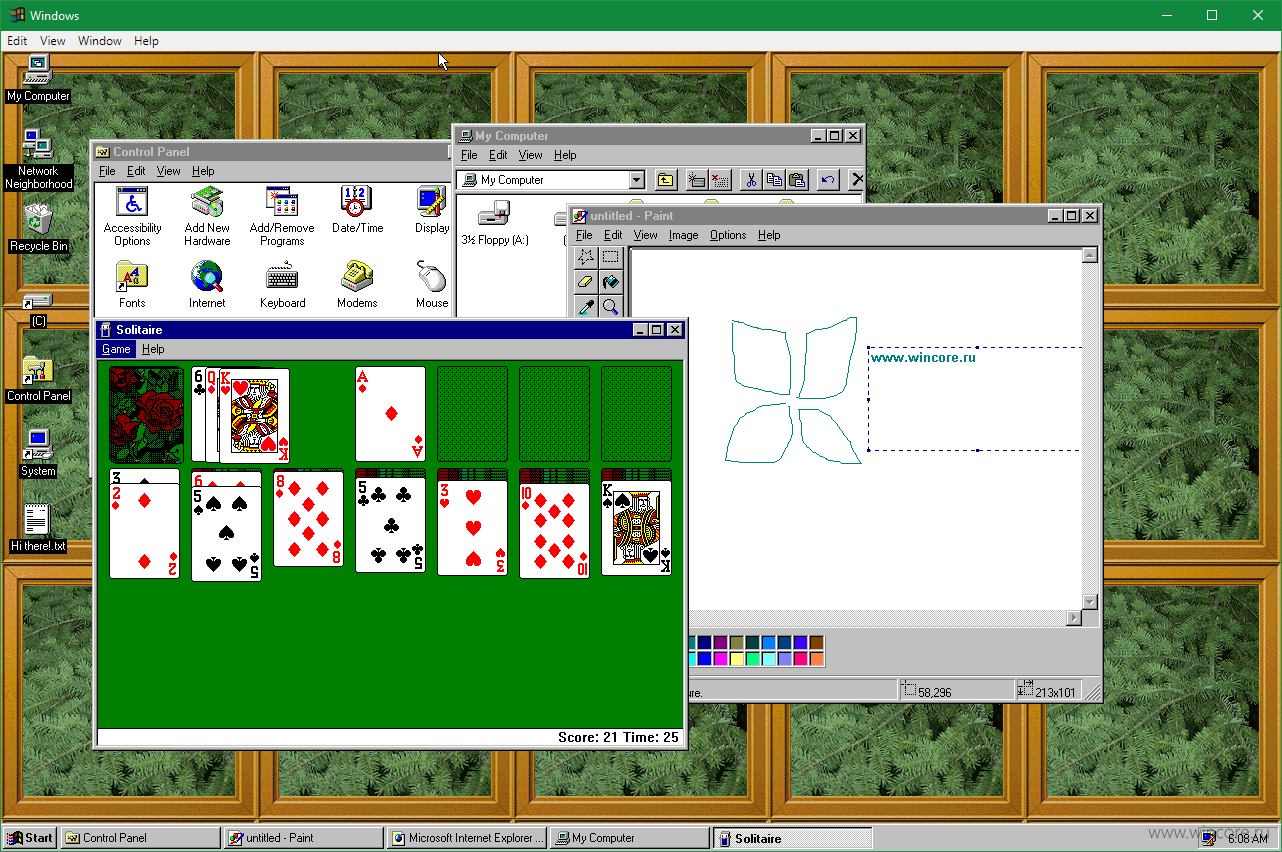Switch to My Computer taskbar button
This screenshot has height=852, width=1282.
630,838
